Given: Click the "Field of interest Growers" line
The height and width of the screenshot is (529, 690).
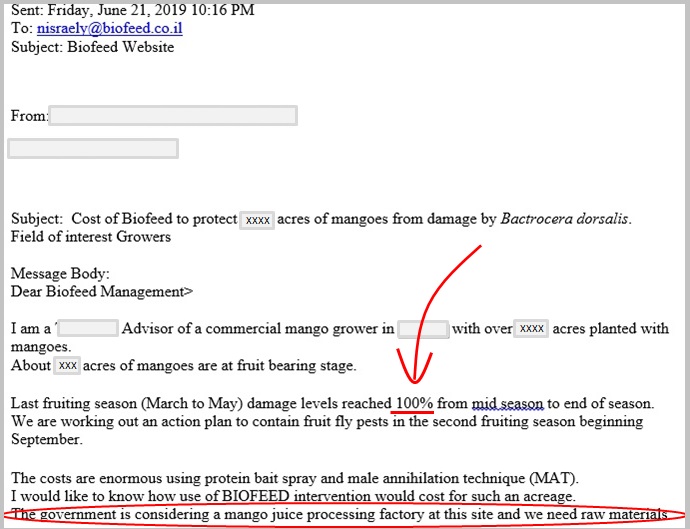Looking at the screenshot, I should click(x=91, y=237).
